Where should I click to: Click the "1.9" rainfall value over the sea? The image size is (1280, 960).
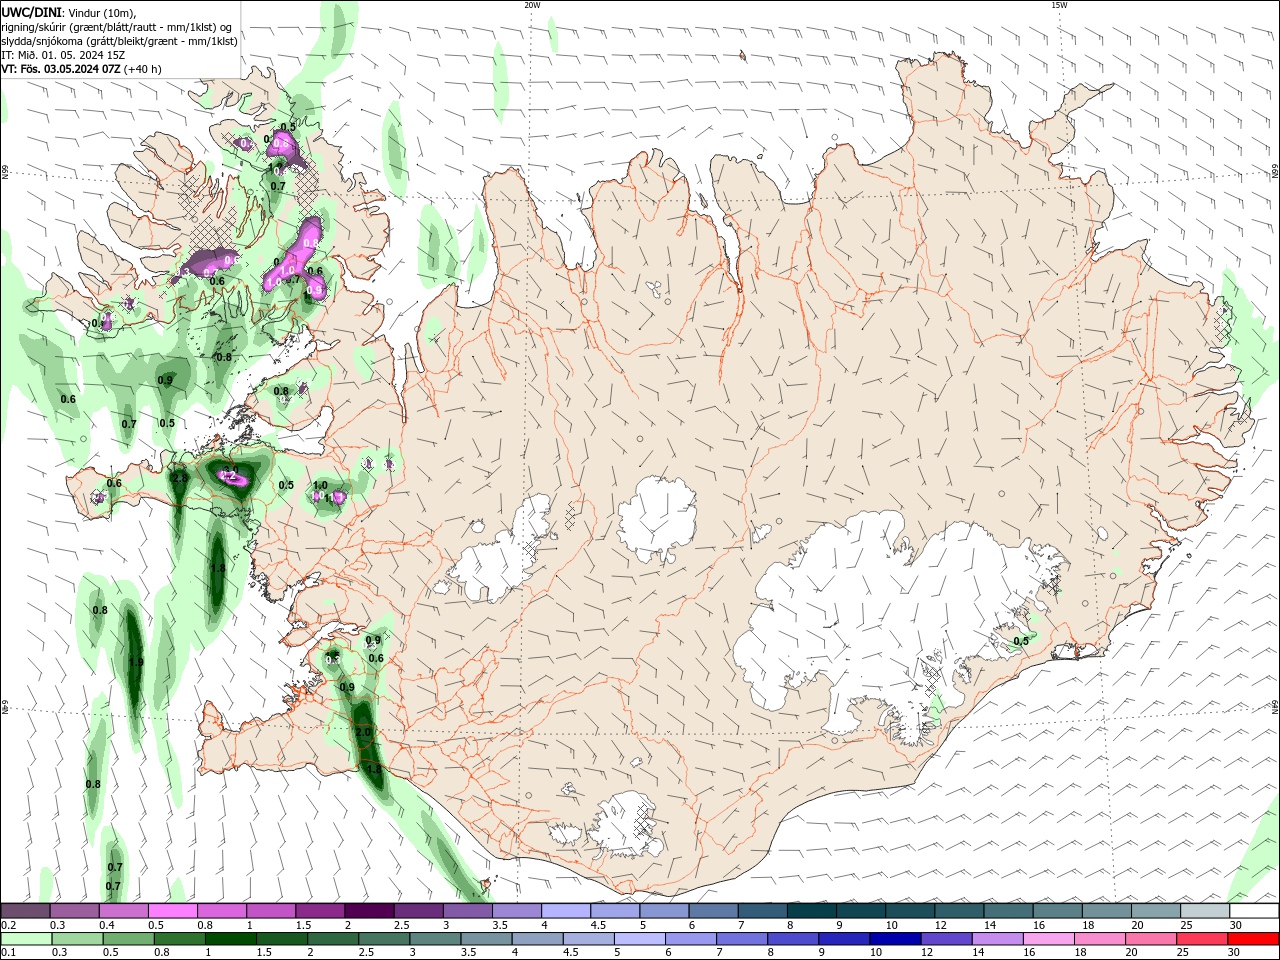pyautogui.click(x=136, y=662)
